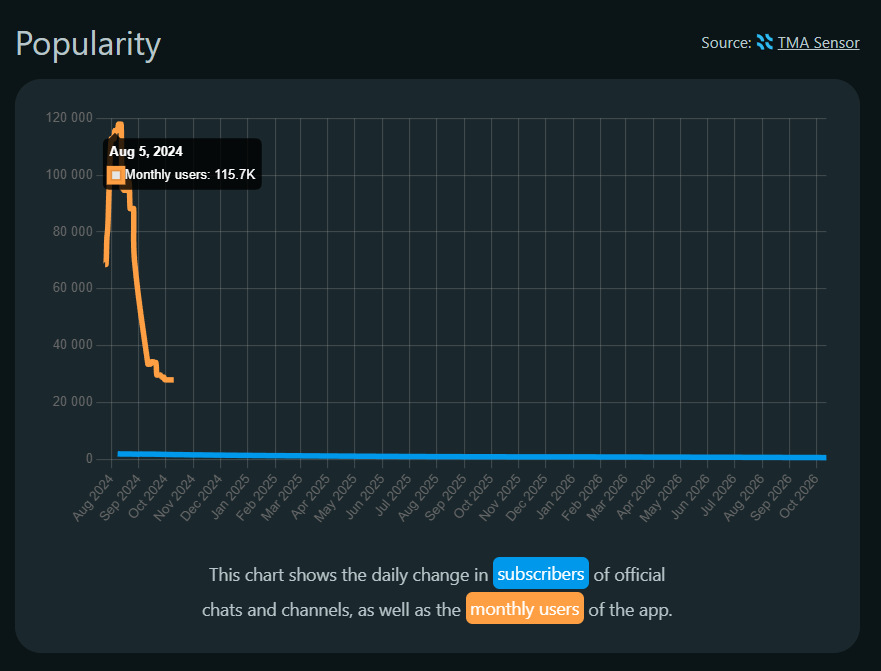881x671 pixels.
Task: Click the 'Monthly users: 115.7K' tooltip value
Action: click(190, 175)
